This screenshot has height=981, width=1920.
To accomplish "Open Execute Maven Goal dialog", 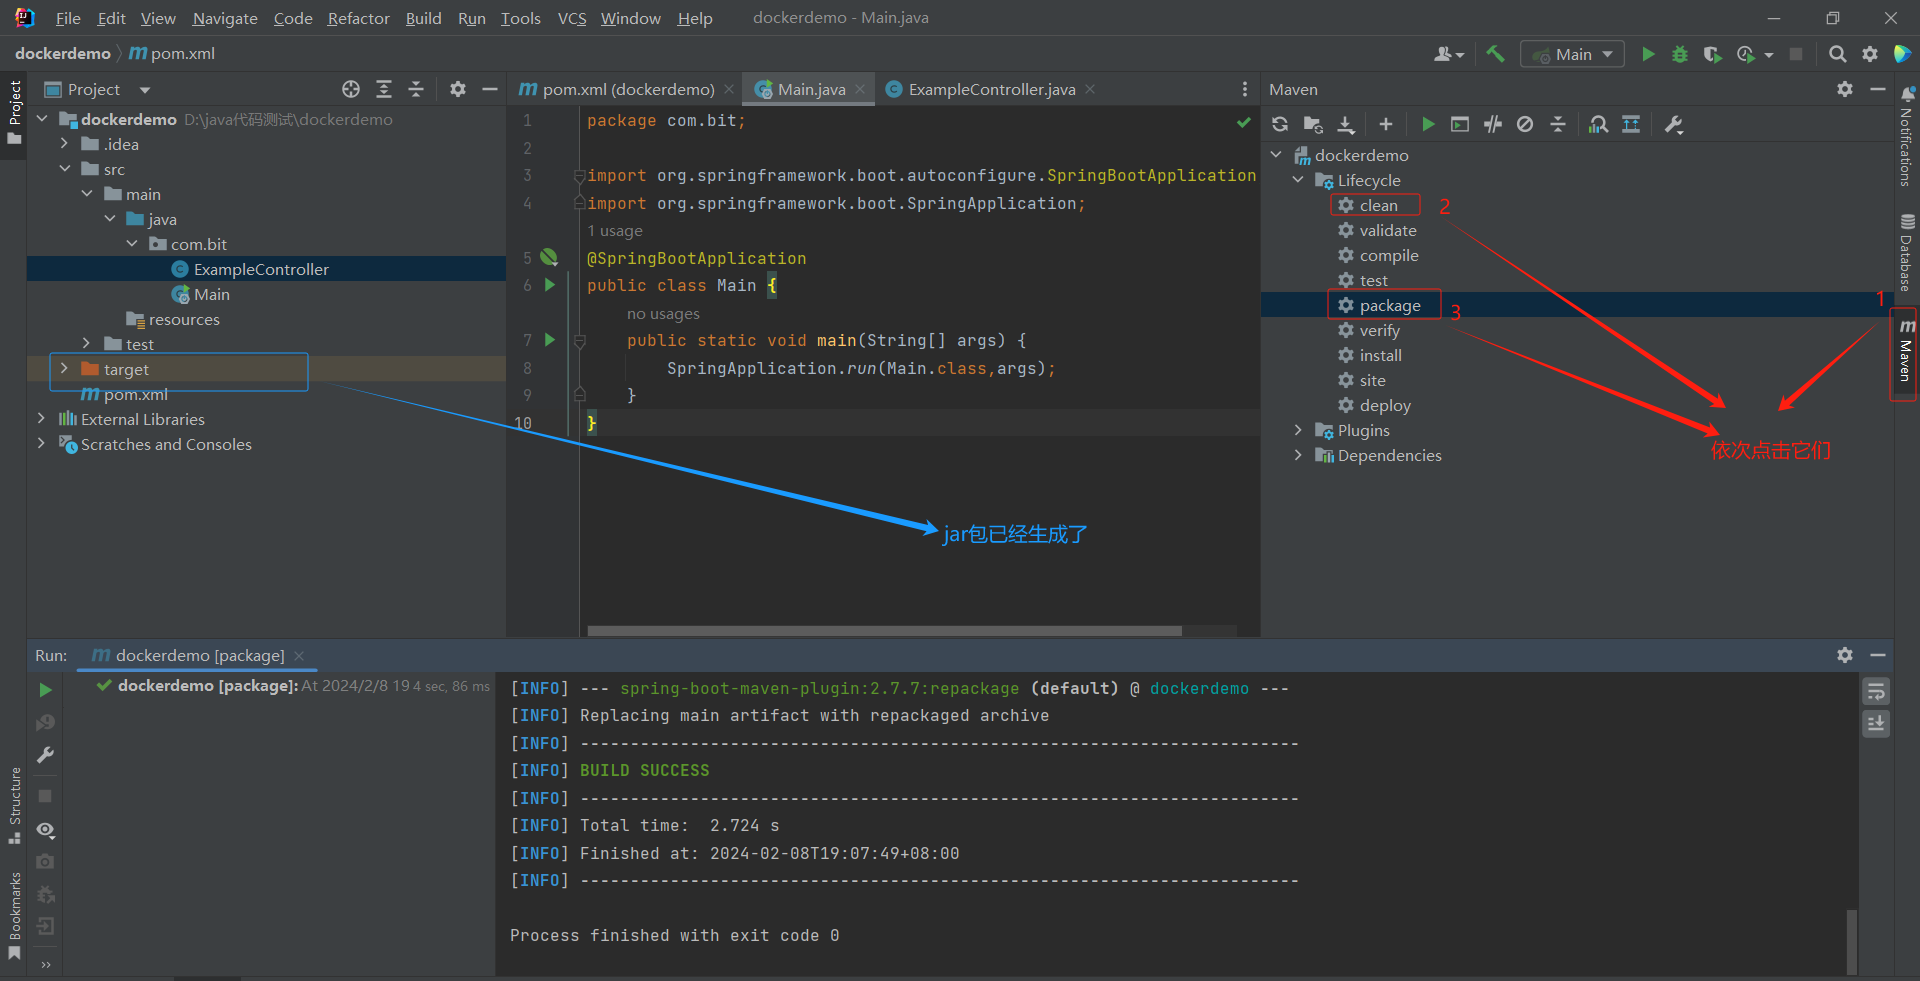I will coord(1460,124).
